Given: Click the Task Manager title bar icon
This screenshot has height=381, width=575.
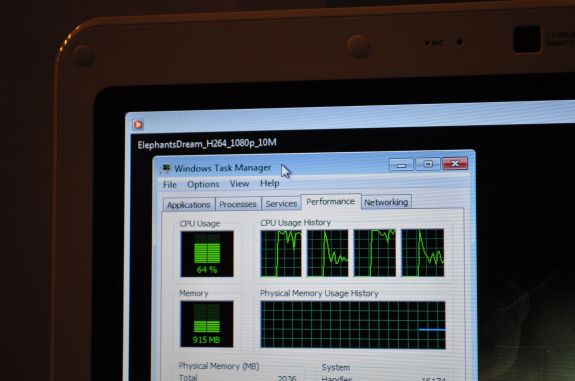Looking at the screenshot, I should 166,168.
